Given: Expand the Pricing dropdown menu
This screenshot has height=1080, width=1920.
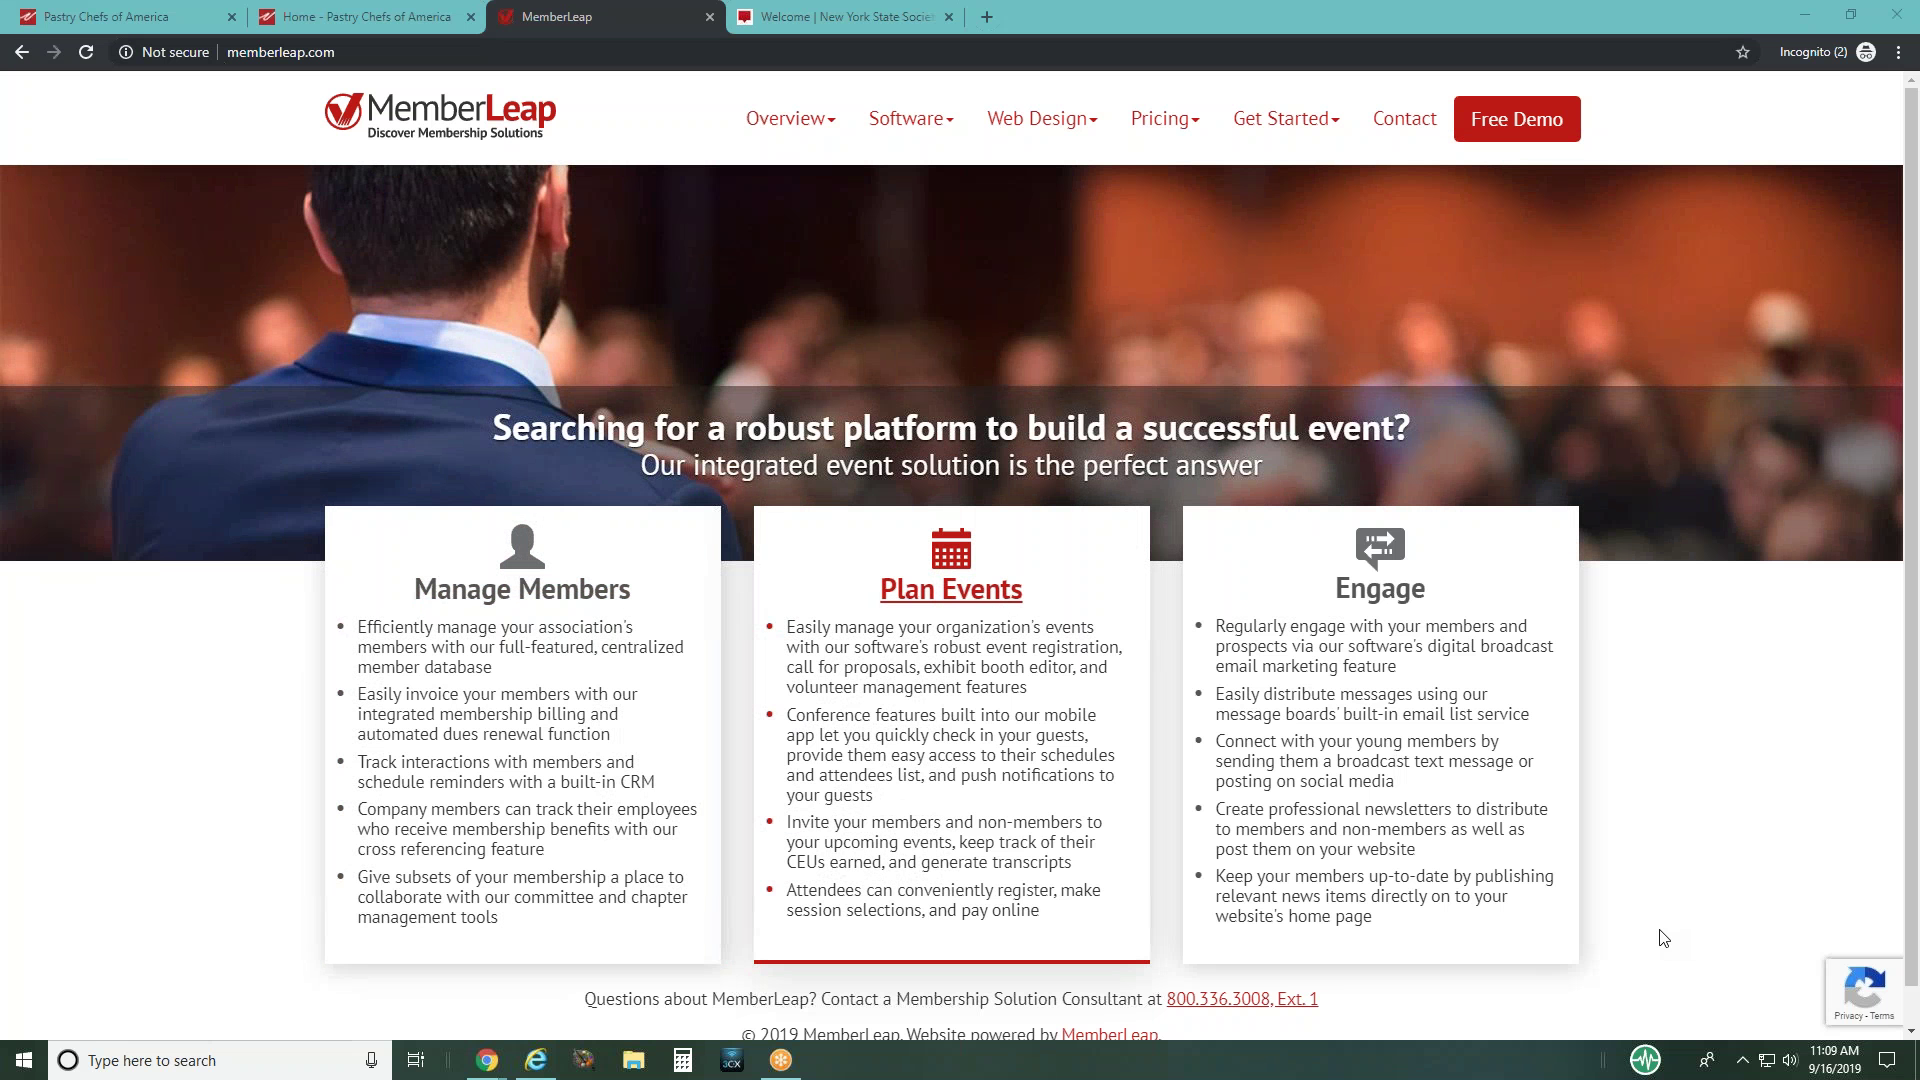Looking at the screenshot, I should (x=1165, y=118).
